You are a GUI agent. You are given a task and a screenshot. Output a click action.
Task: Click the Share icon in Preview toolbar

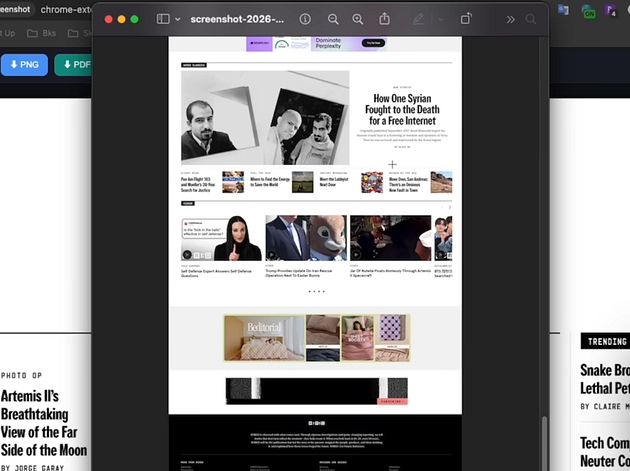click(x=385, y=19)
